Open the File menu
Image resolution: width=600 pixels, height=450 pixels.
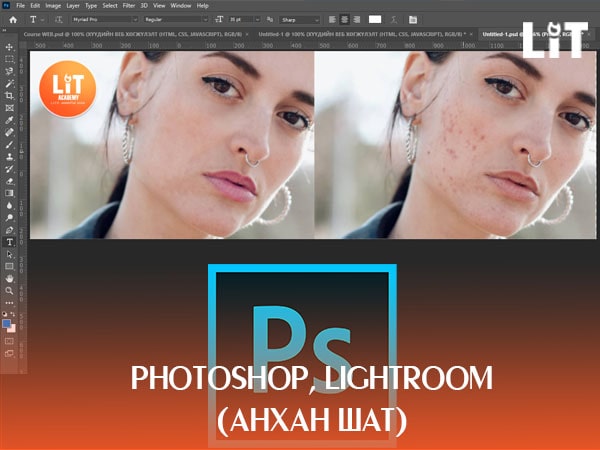click(x=20, y=6)
